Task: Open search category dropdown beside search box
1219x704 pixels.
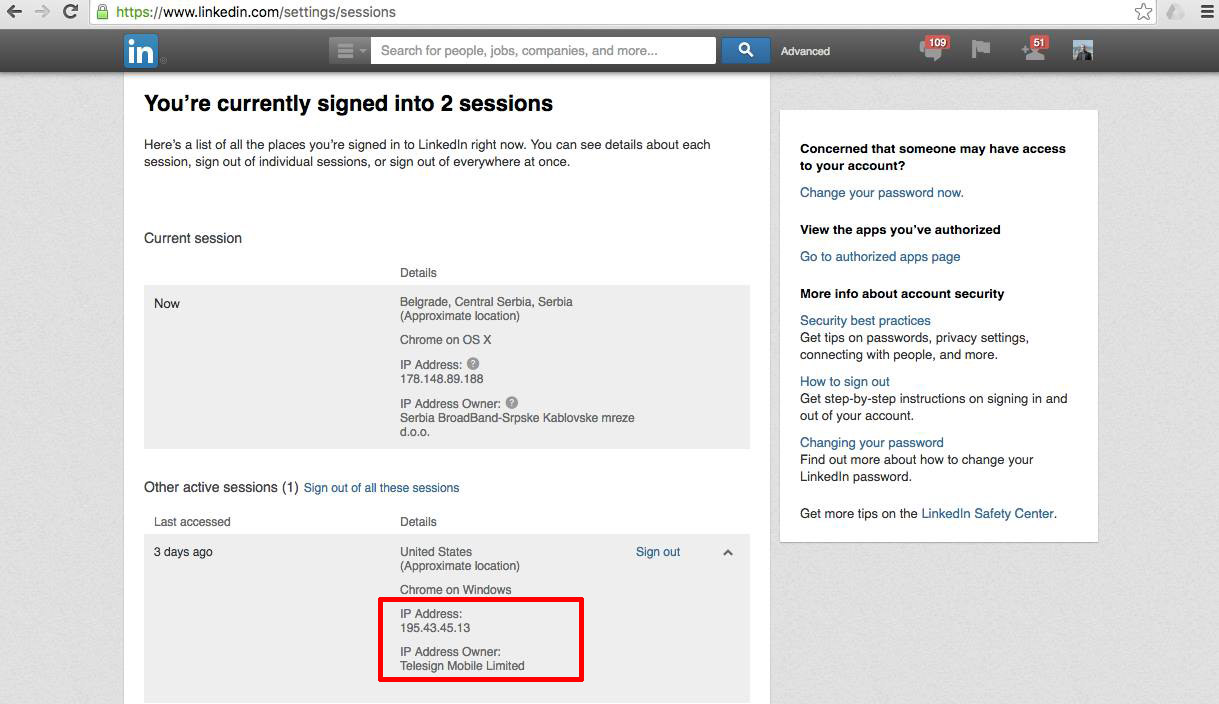Action: click(x=349, y=51)
